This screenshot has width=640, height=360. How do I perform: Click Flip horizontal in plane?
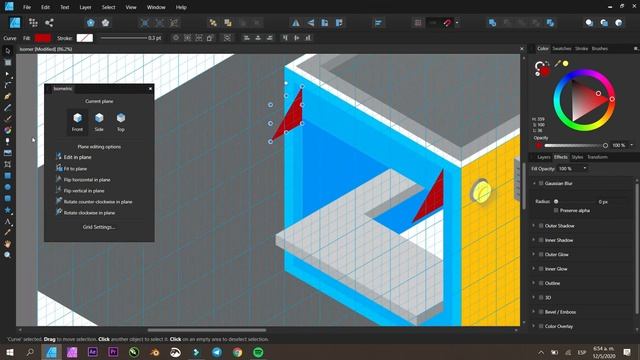pos(83,180)
